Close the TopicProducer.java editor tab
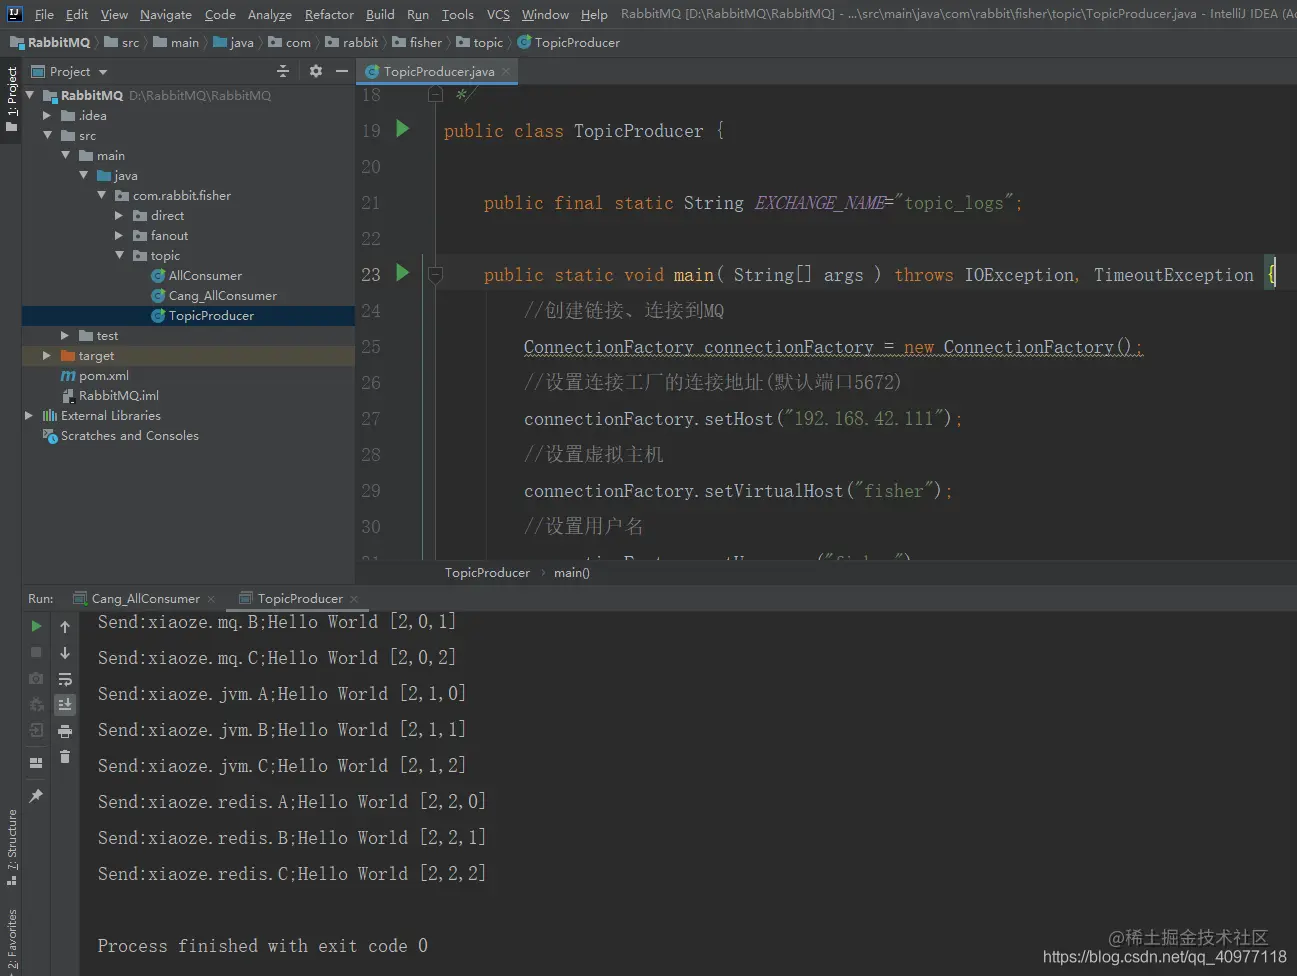The height and width of the screenshot is (976, 1297). pyautogui.click(x=506, y=71)
